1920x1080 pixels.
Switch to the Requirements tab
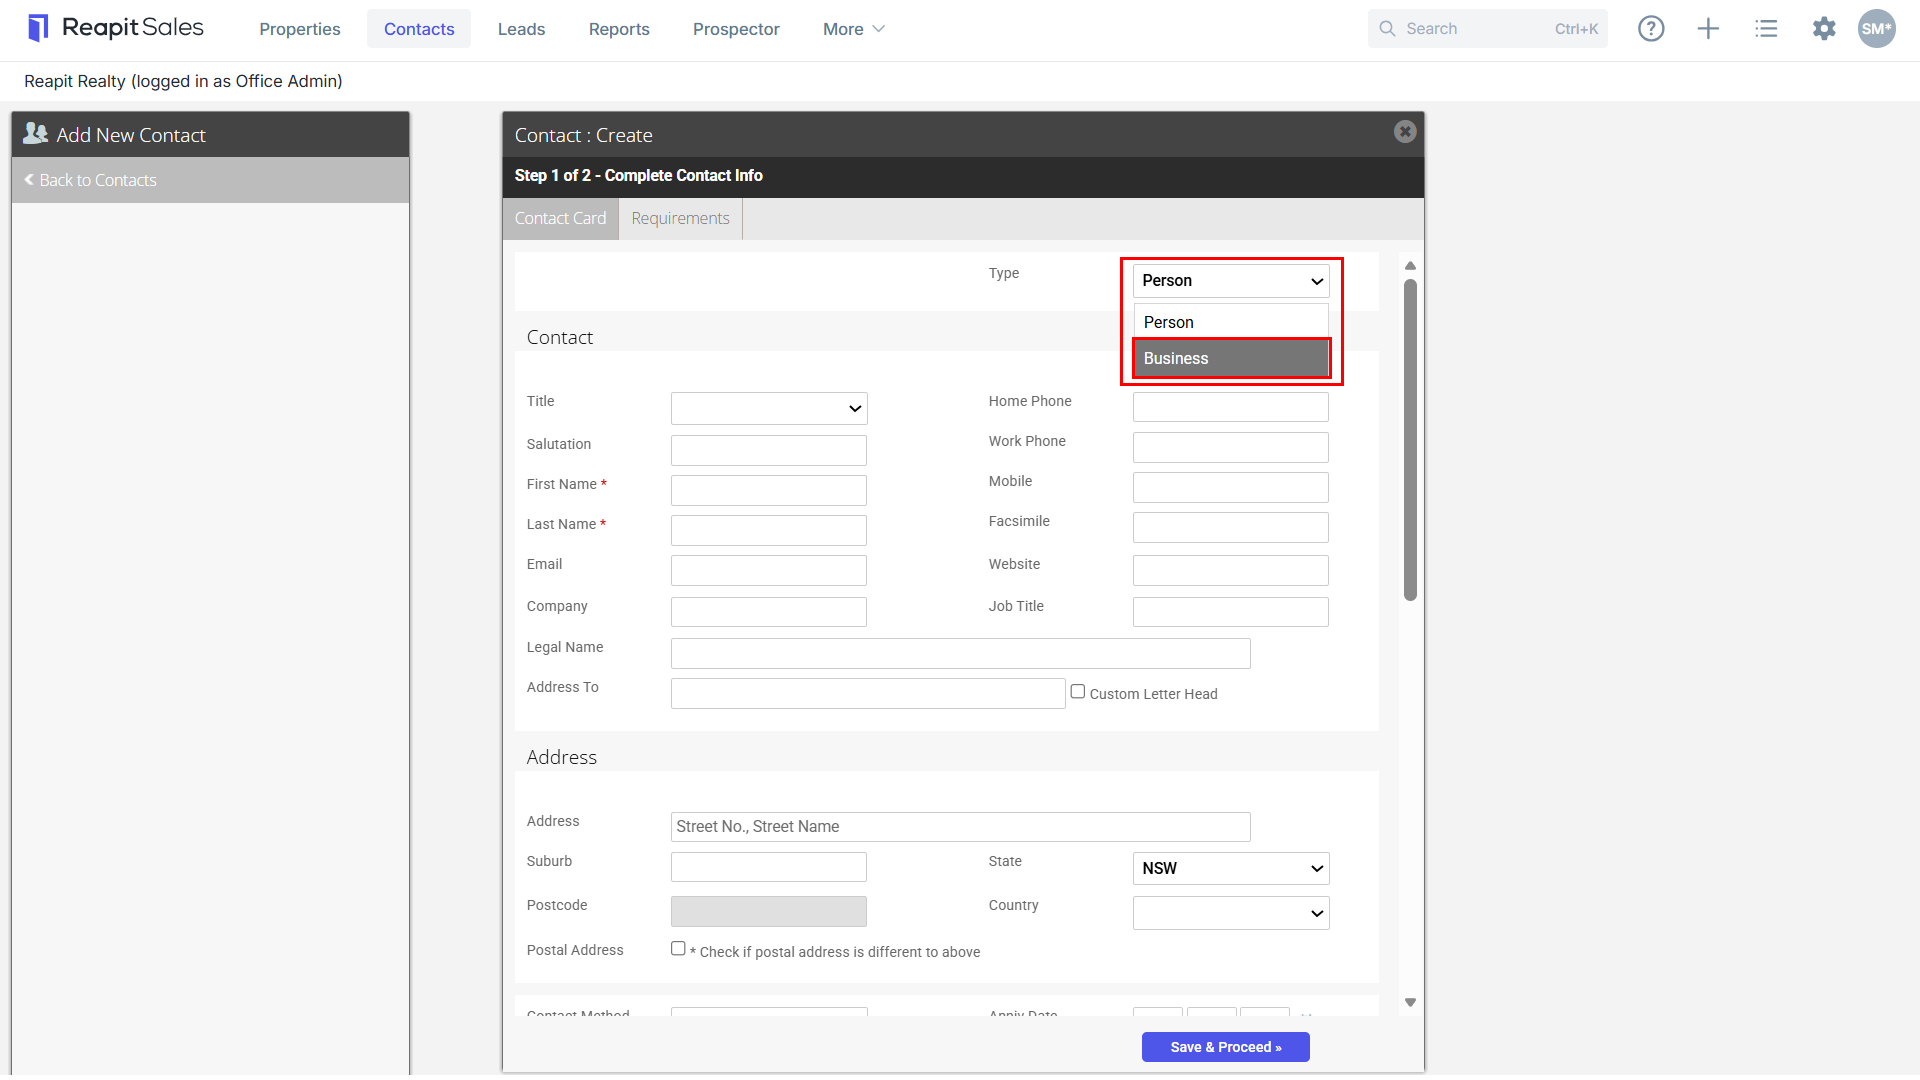click(680, 218)
